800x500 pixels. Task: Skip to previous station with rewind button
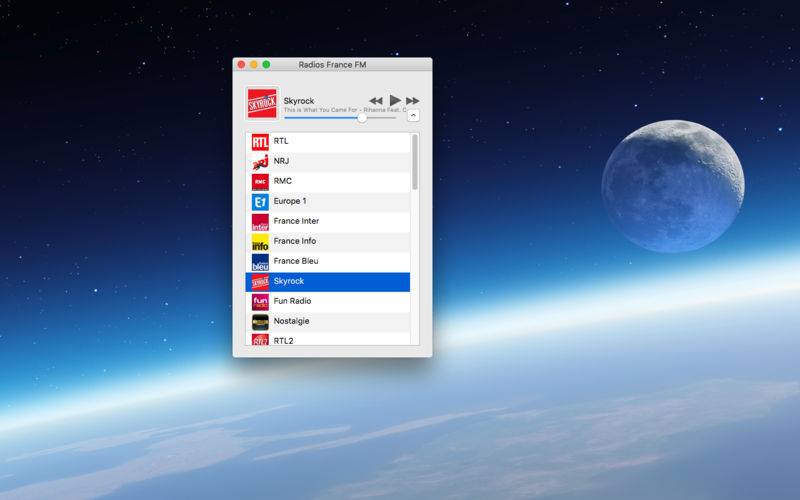click(x=376, y=101)
